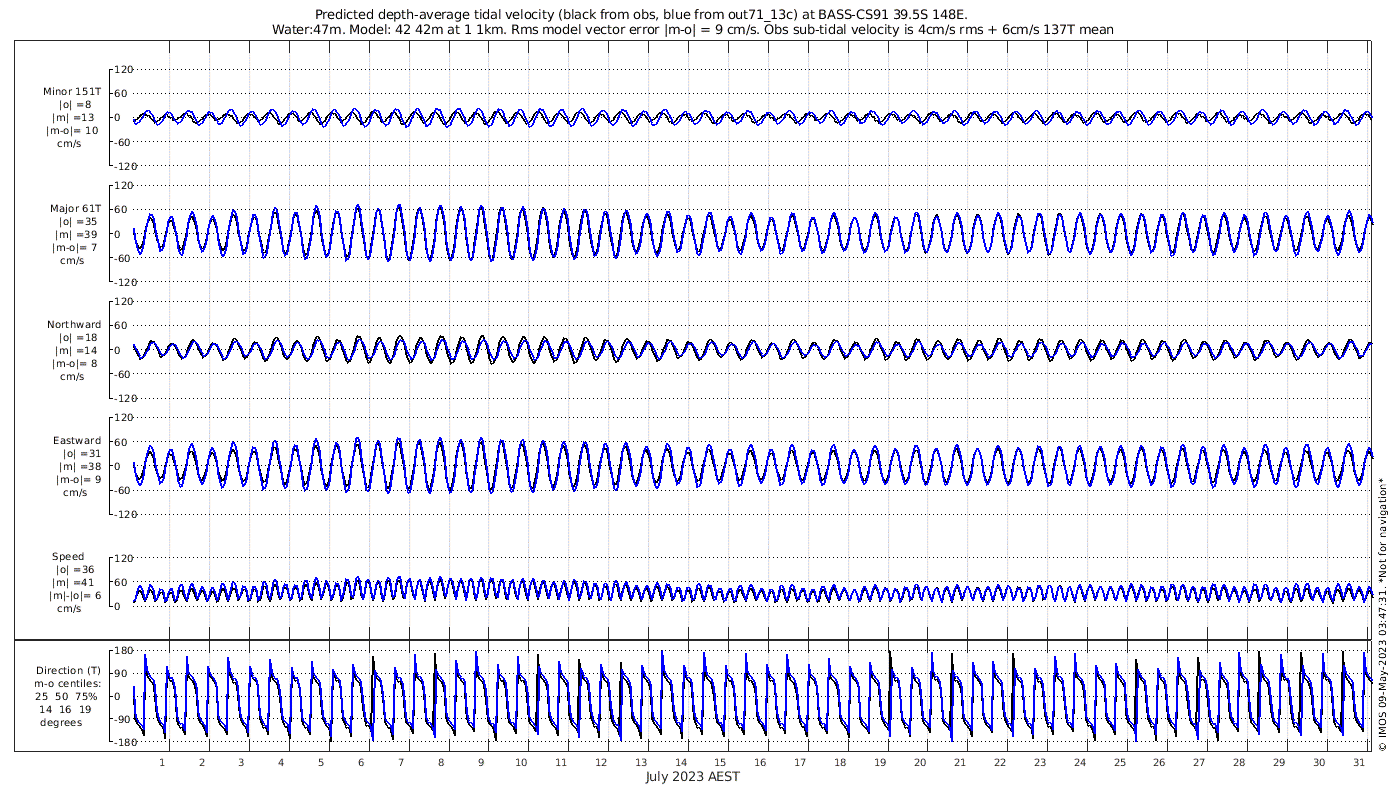Click the "|m| =41" value under Speed

[74, 583]
